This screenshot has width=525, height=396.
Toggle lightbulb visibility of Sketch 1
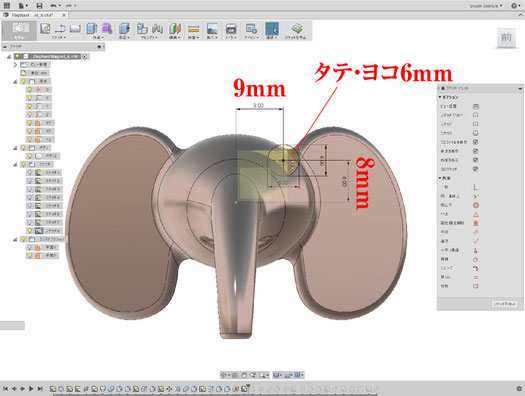click(x=30, y=172)
